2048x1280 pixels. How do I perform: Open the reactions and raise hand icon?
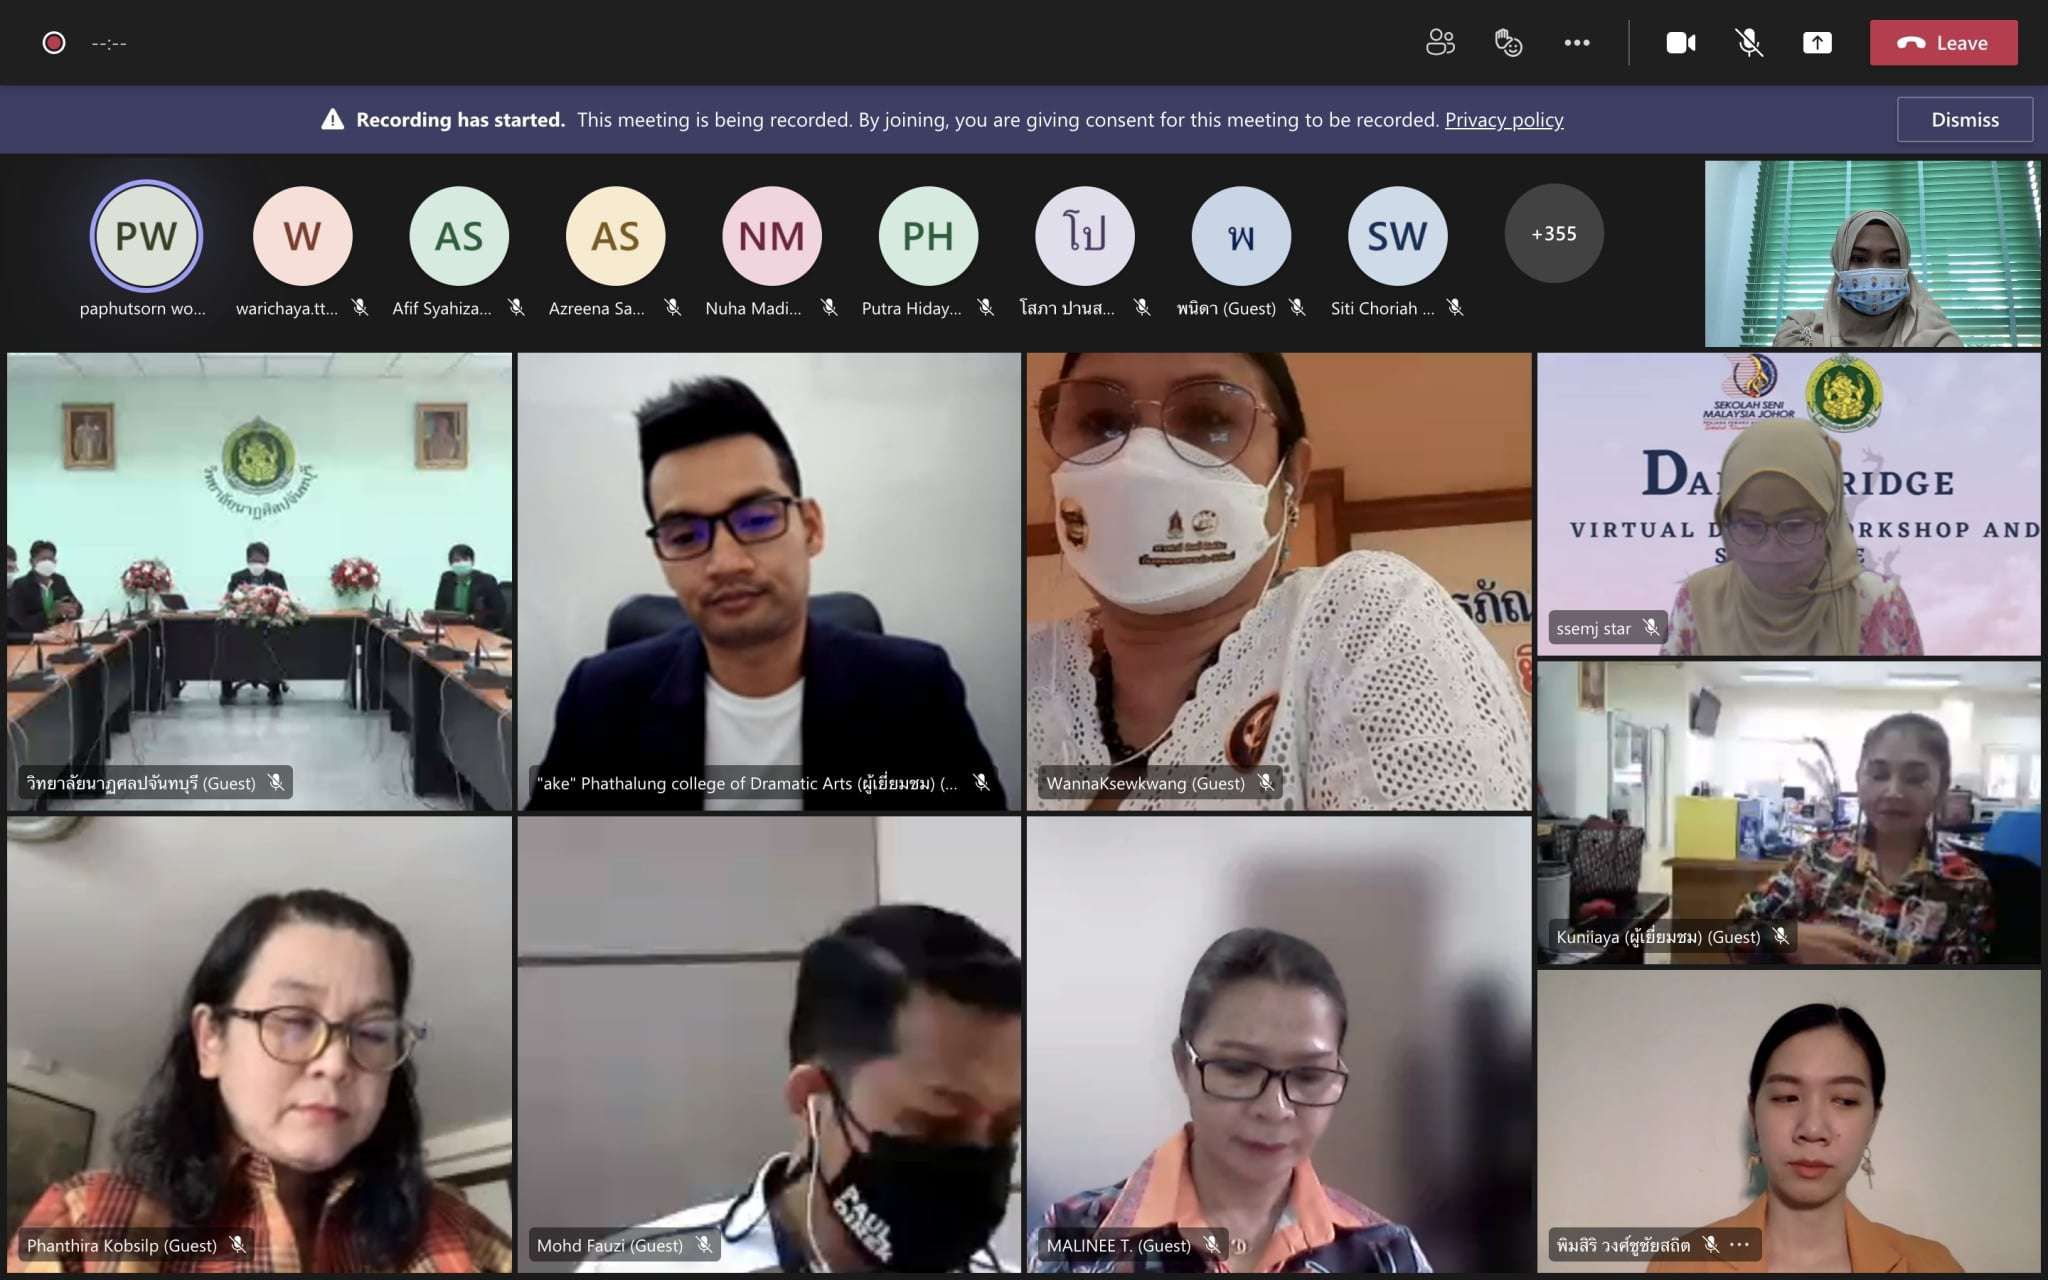(1508, 43)
